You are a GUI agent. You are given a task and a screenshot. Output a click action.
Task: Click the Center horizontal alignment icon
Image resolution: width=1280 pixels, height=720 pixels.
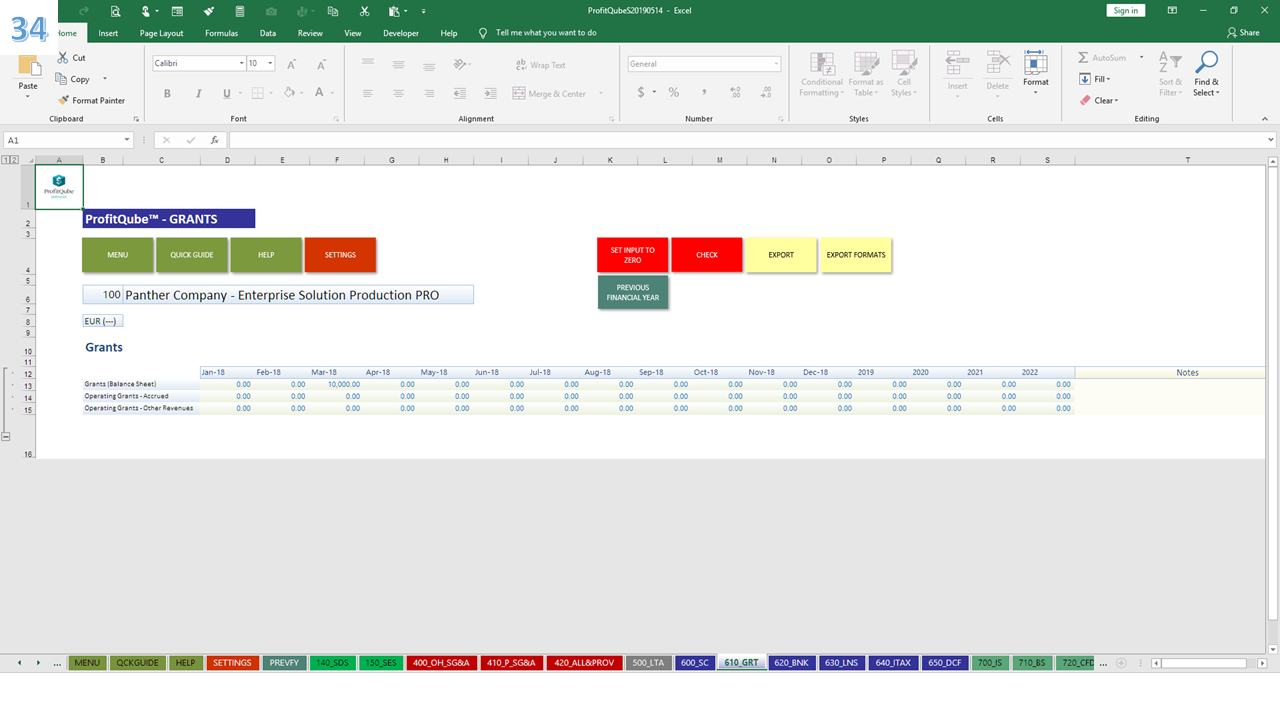(x=399, y=93)
